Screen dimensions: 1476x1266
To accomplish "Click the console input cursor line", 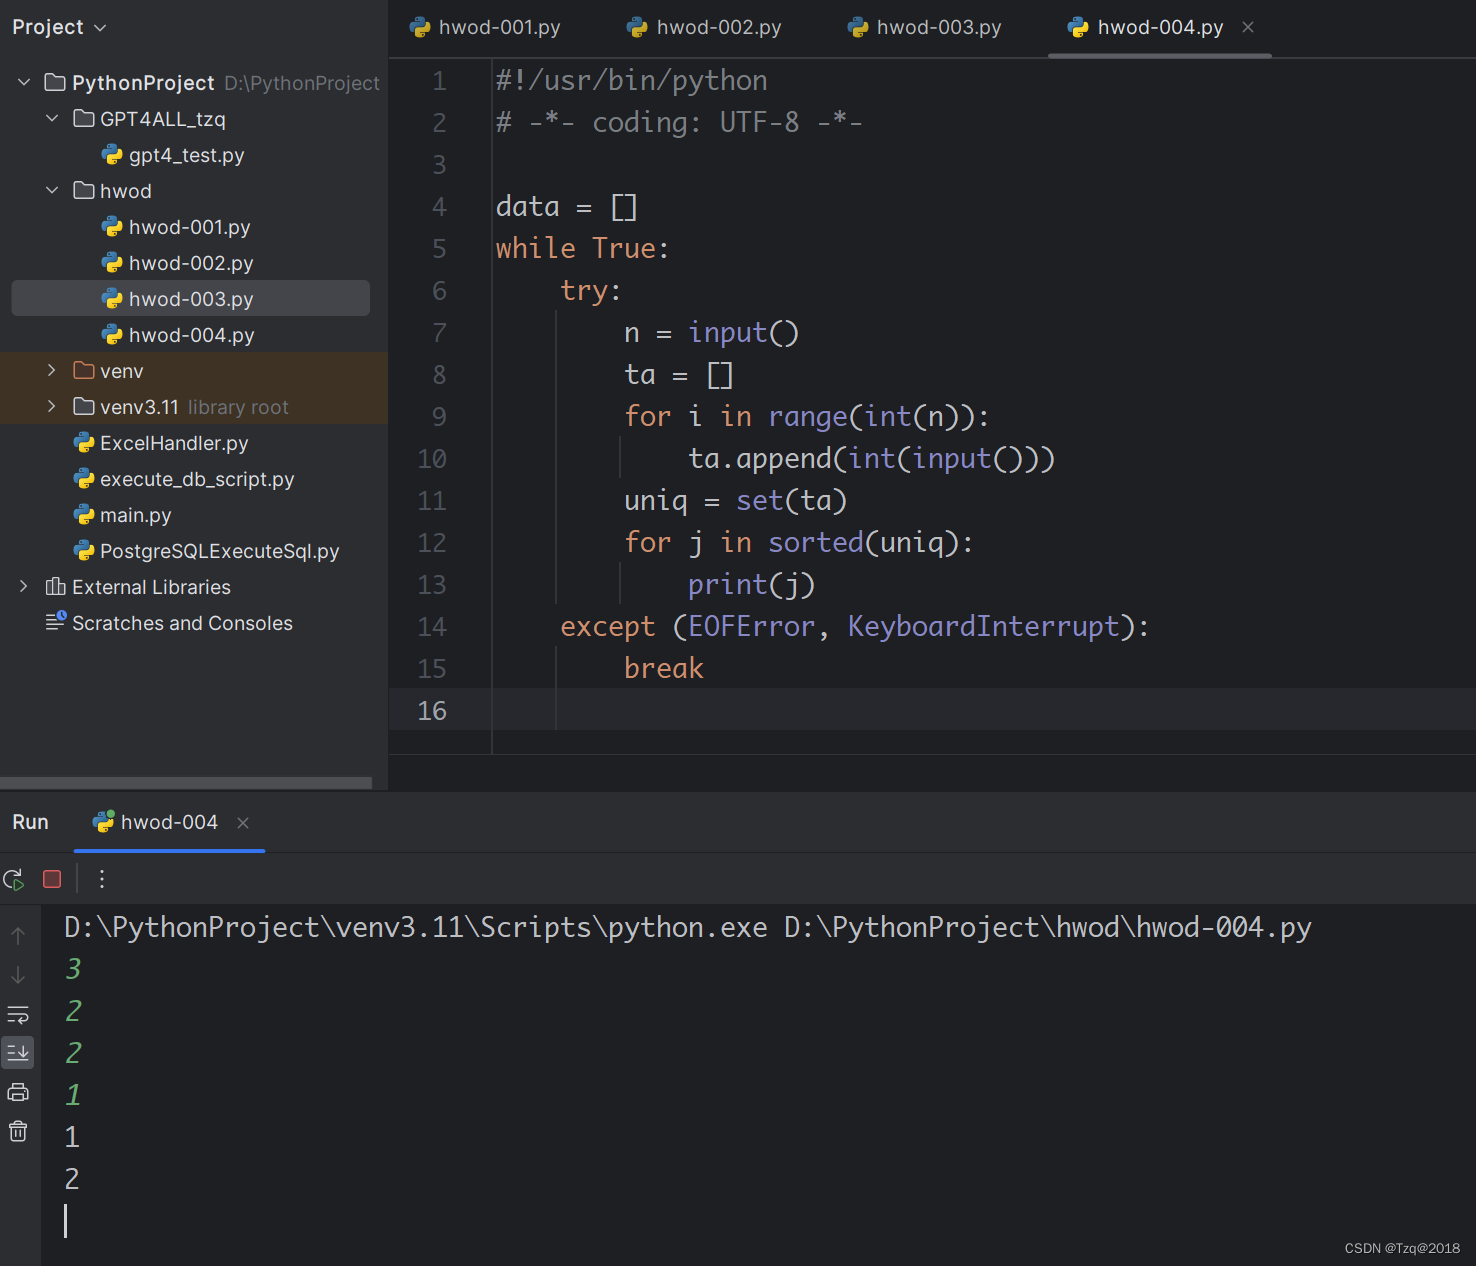I will pyautogui.click(x=66, y=1220).
